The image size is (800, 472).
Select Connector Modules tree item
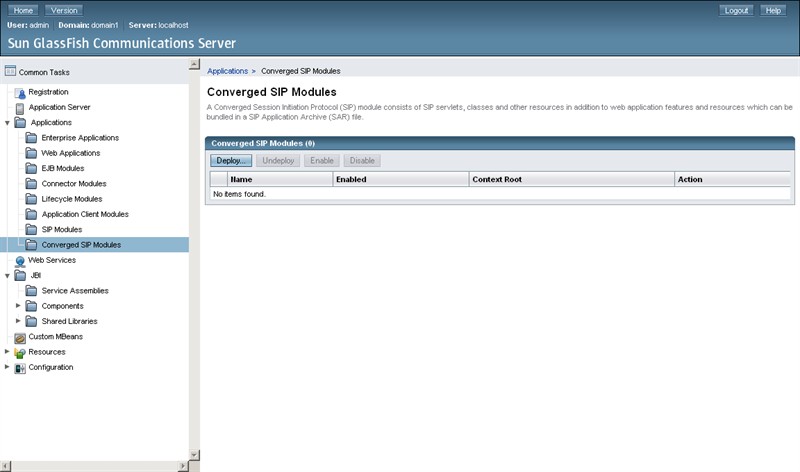[x=74, y=184]
